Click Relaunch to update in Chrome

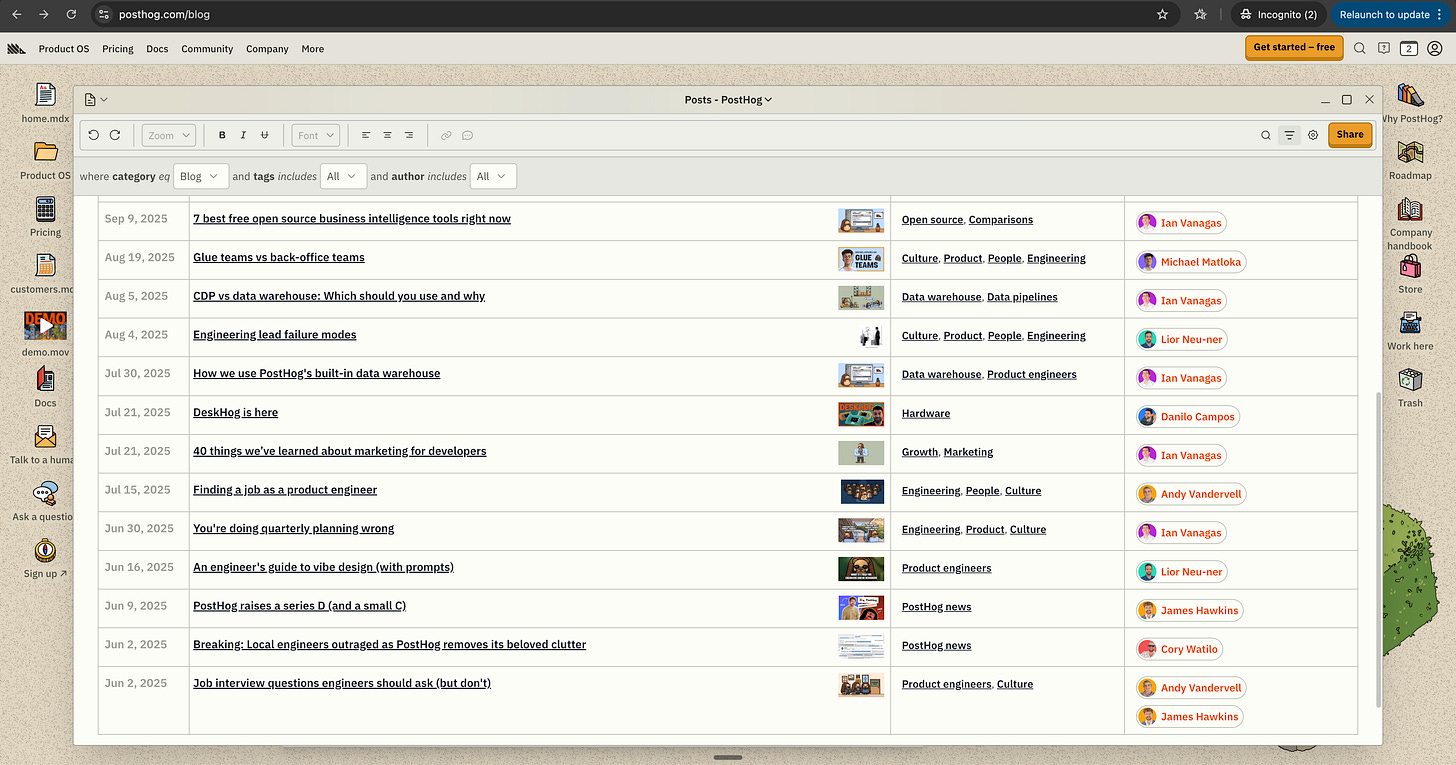tap(1391, 14)
